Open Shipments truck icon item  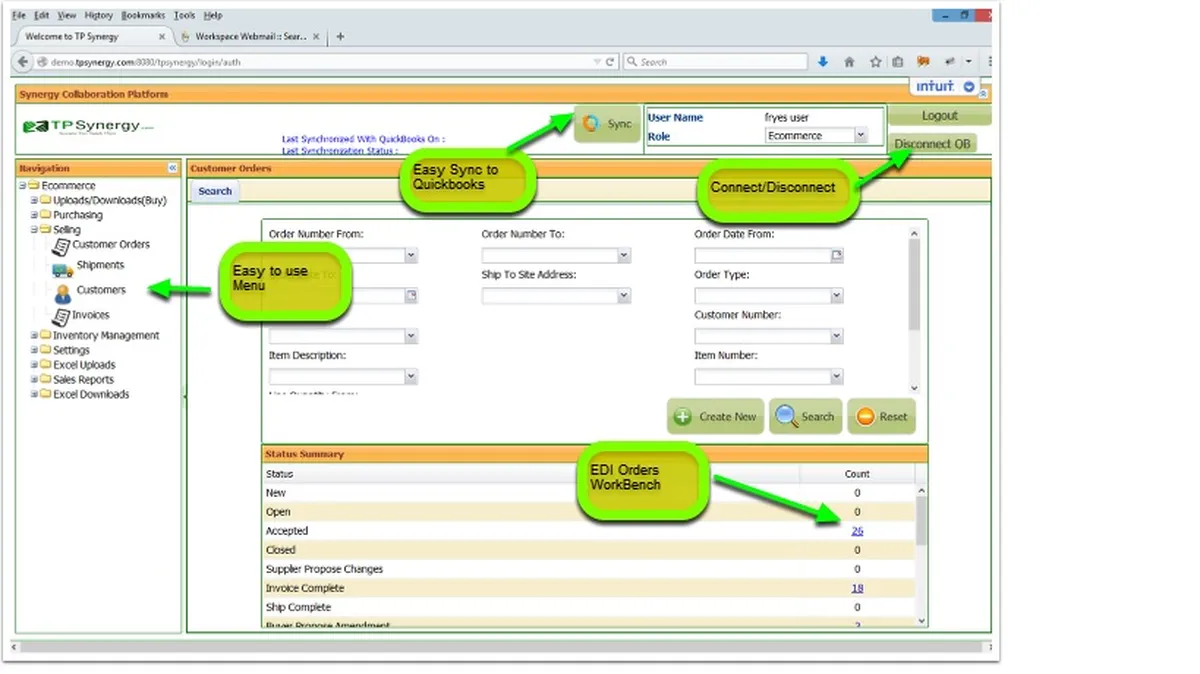coord(89,266)
